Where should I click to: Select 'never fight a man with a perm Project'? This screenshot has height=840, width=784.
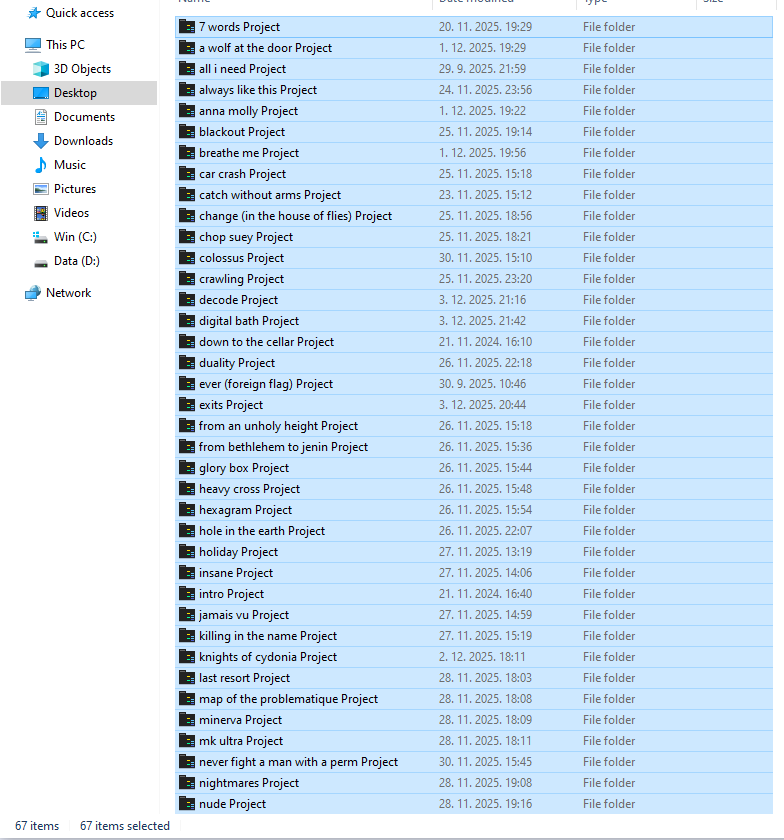click(298, 761)
